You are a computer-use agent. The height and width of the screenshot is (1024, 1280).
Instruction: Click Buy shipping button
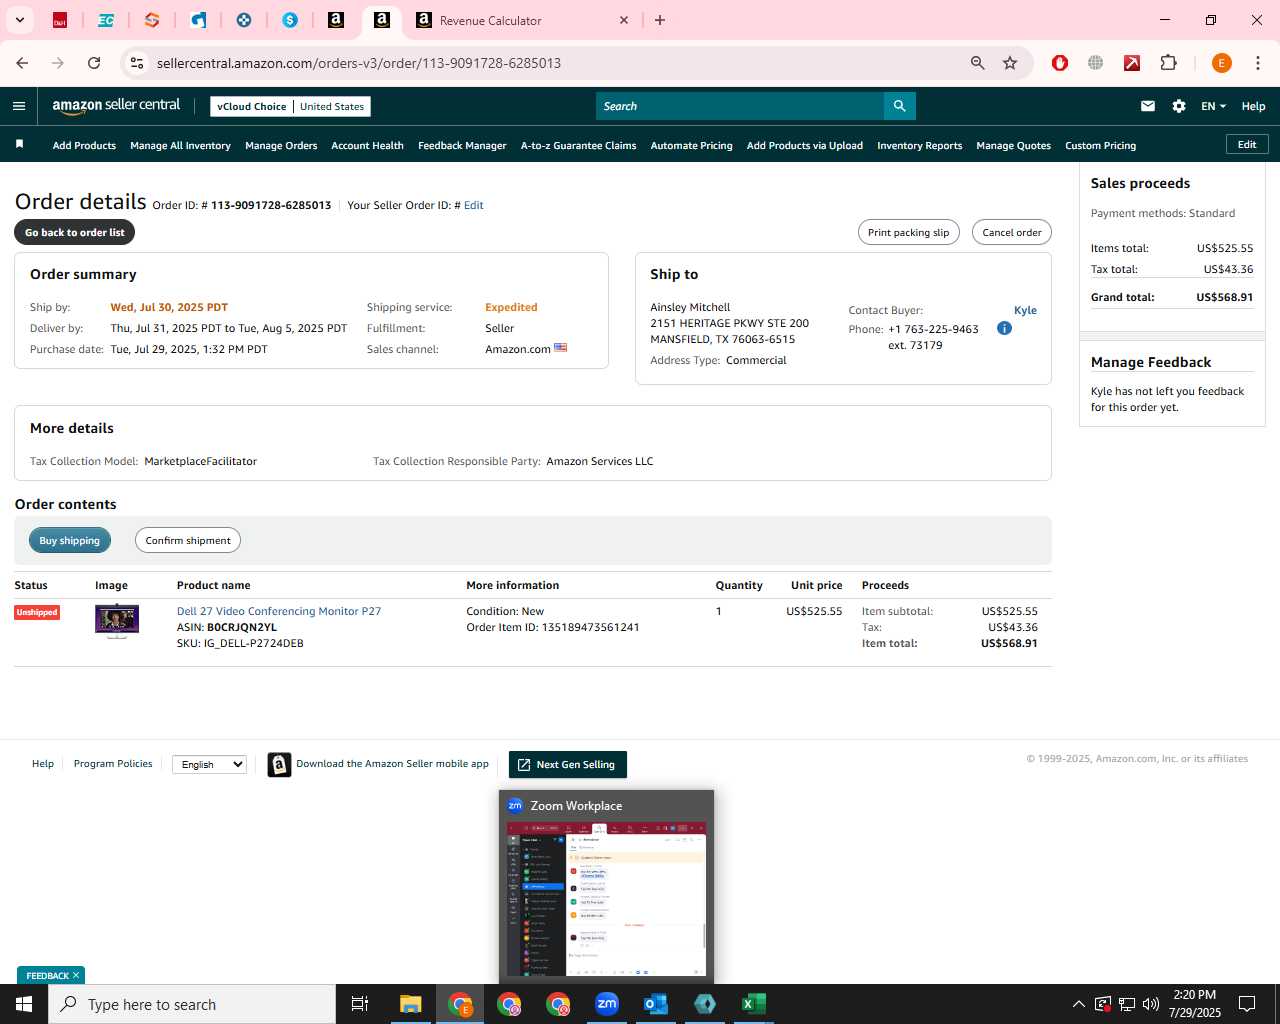69,540
